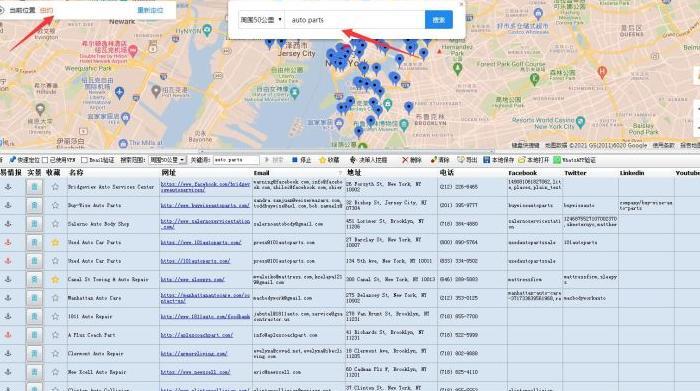700x391 pixels.
Task: Click the 关键词 keyword field in the toolbar
Action: coord(236,160)
